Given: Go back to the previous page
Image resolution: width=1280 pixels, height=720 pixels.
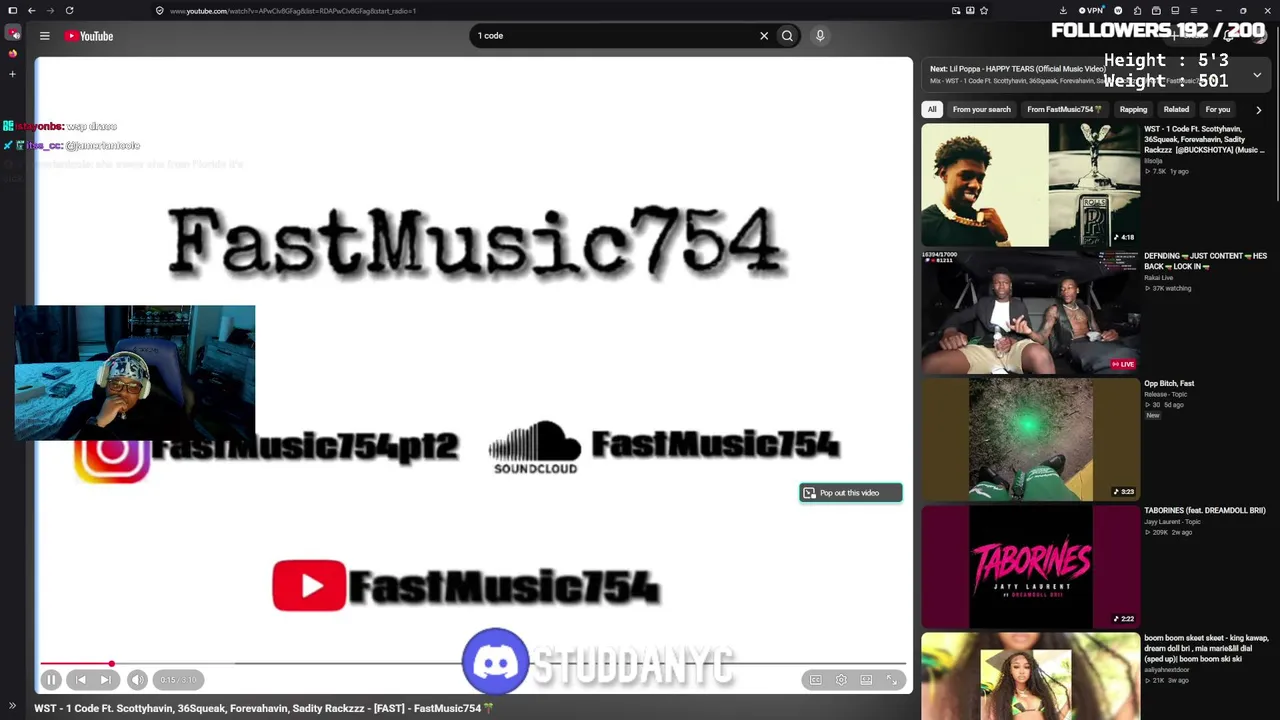Looking at the screenshot, I should 31,11.
